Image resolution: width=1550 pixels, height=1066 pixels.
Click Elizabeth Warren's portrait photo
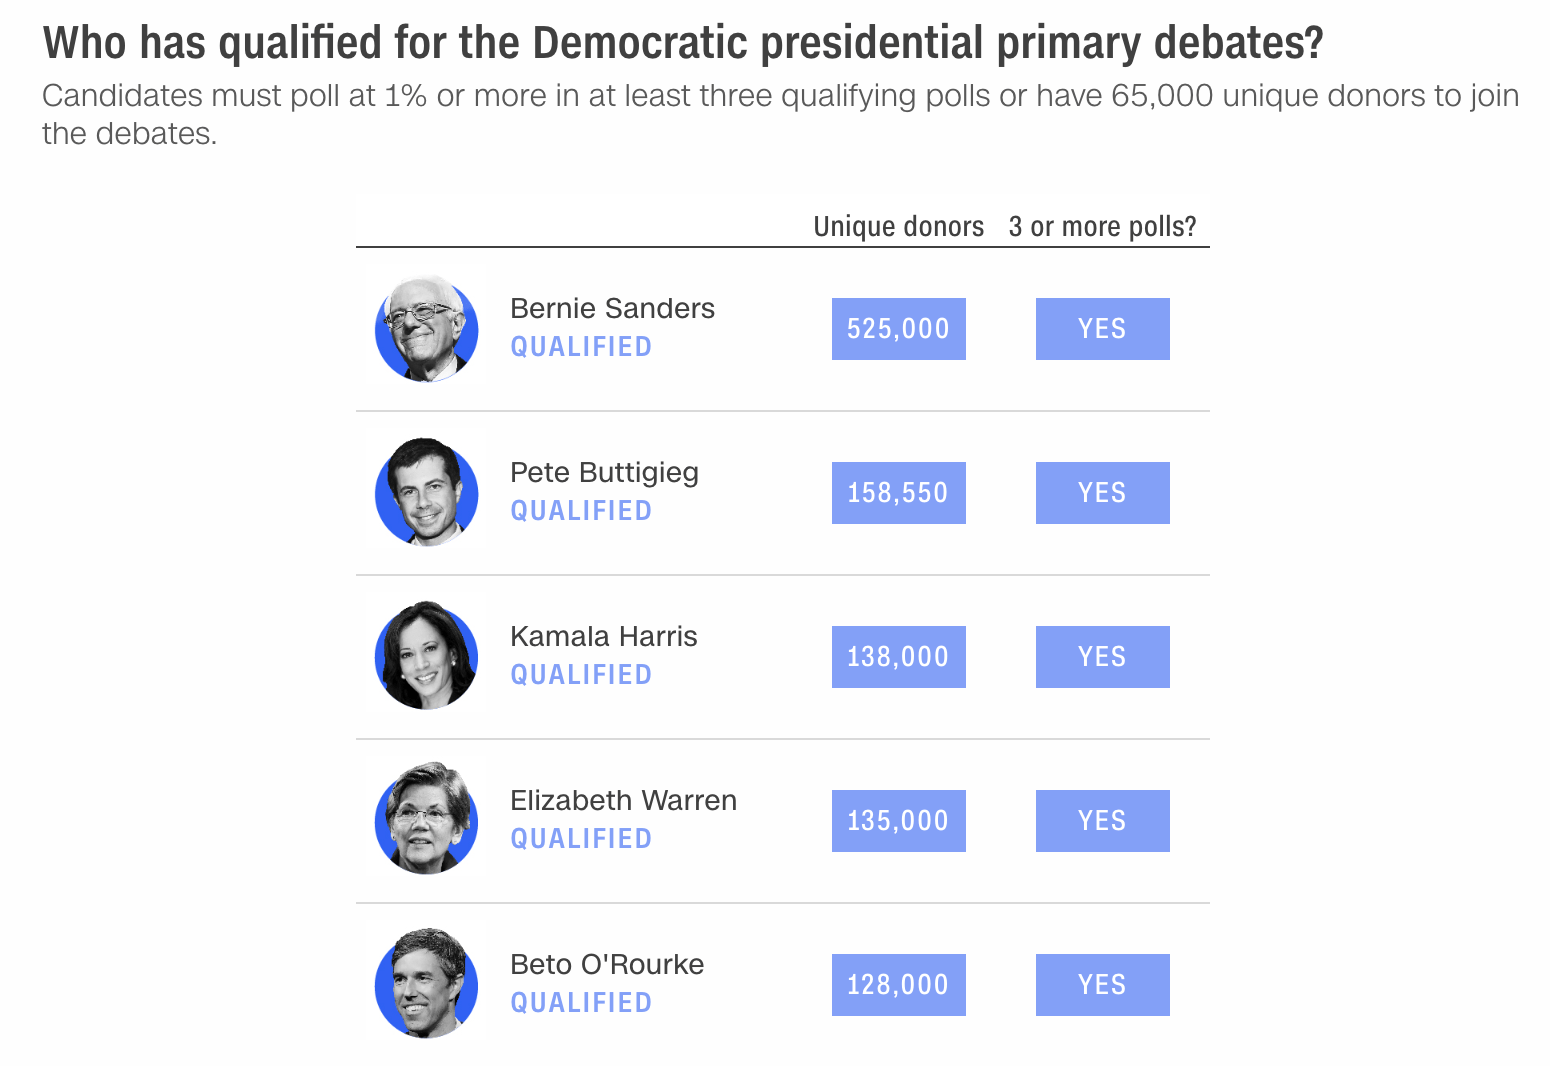pyautogui.click(x=426, y=820)
